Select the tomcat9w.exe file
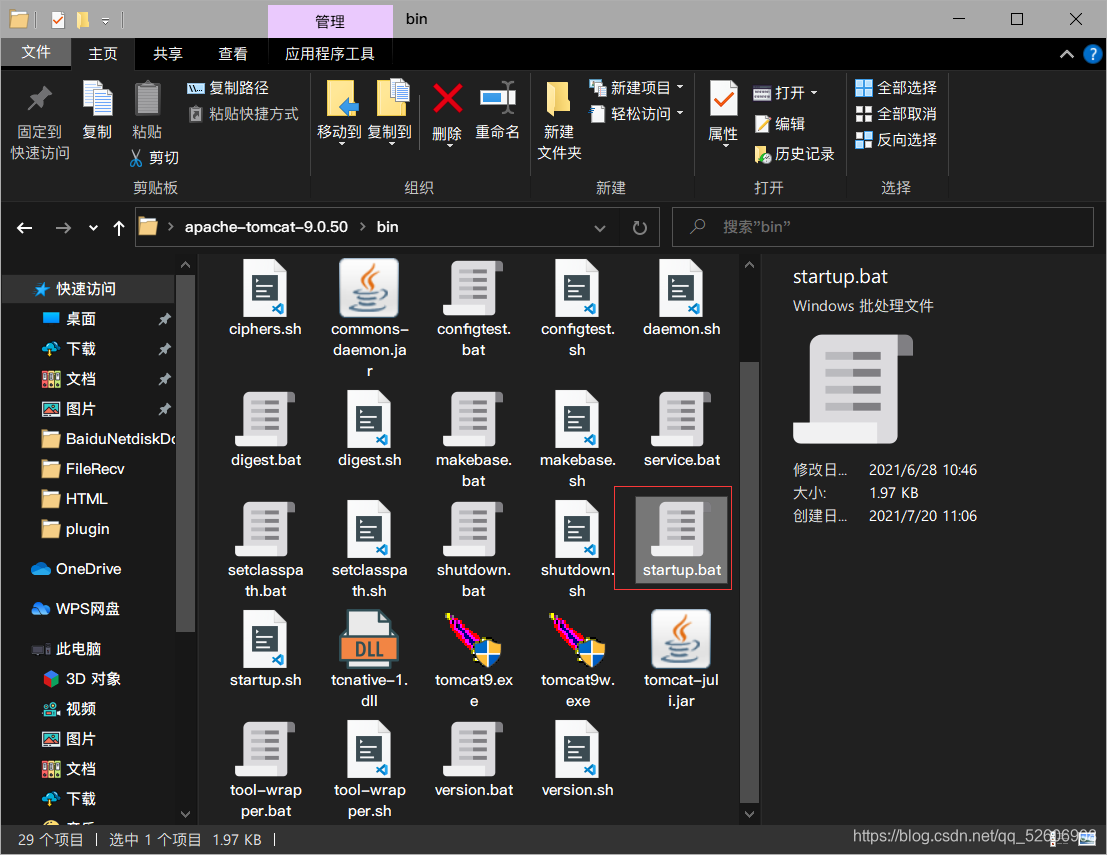Viewport: 1107px width, 855px height. tap(578, 659)
